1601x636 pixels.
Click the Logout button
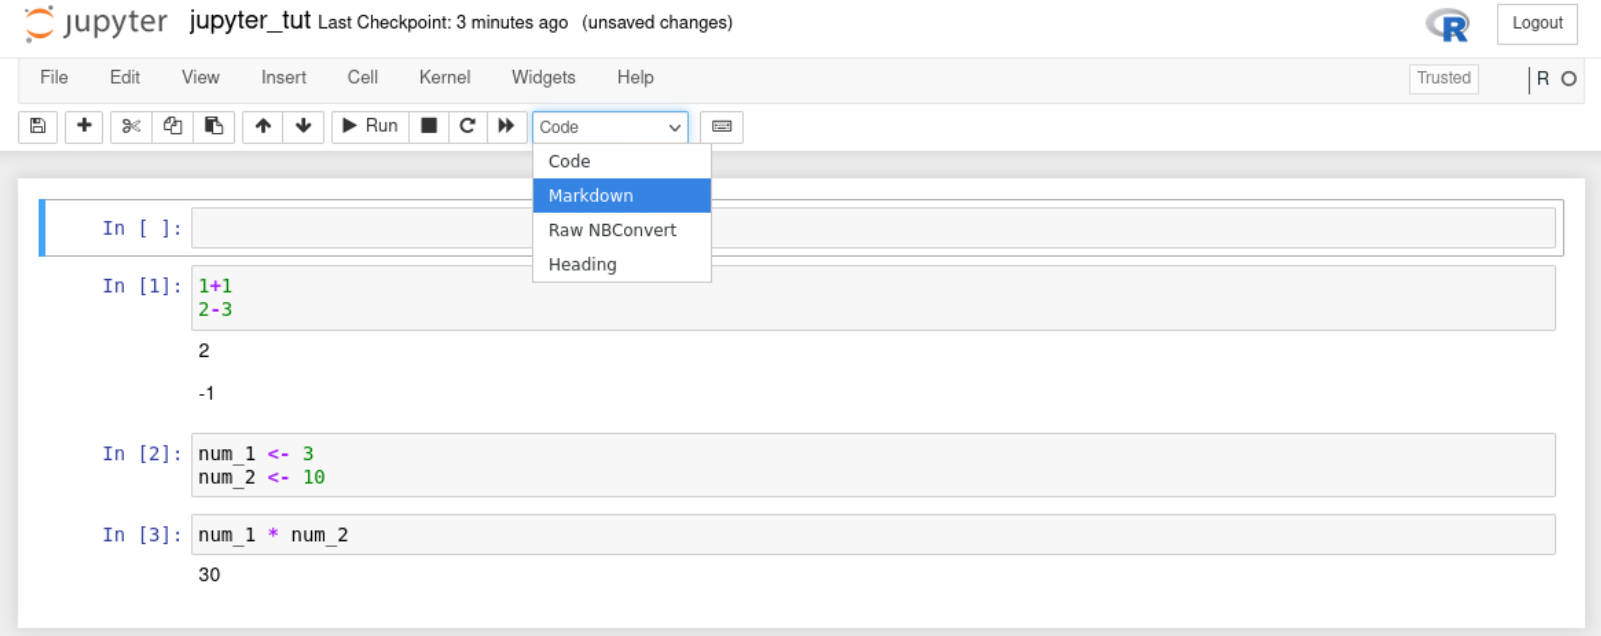[1537, 24]
